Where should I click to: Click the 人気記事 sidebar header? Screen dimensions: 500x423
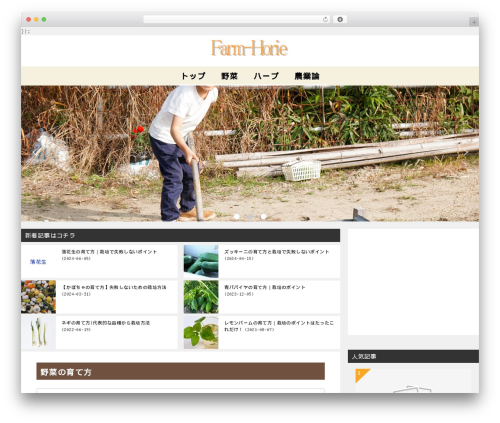click(413, 356)
